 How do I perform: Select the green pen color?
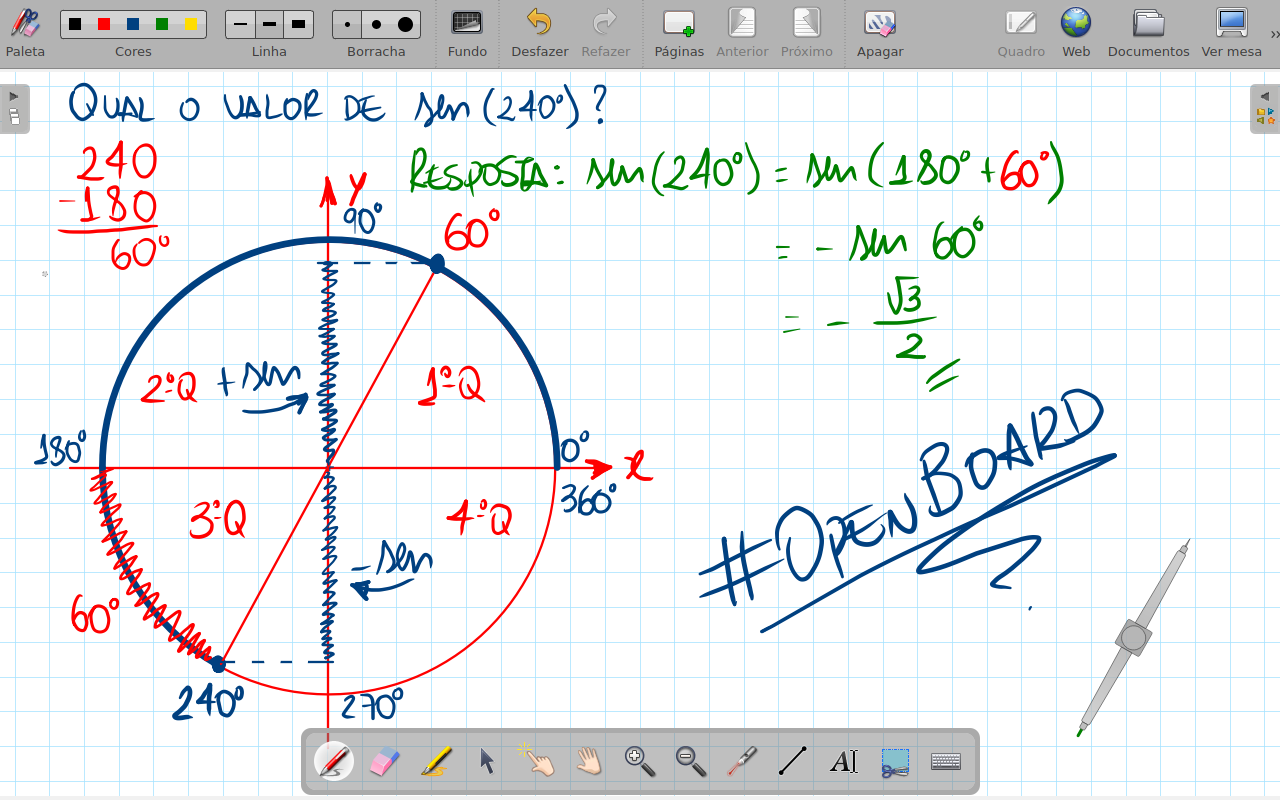pyautogui.click(x=162, y=24)
